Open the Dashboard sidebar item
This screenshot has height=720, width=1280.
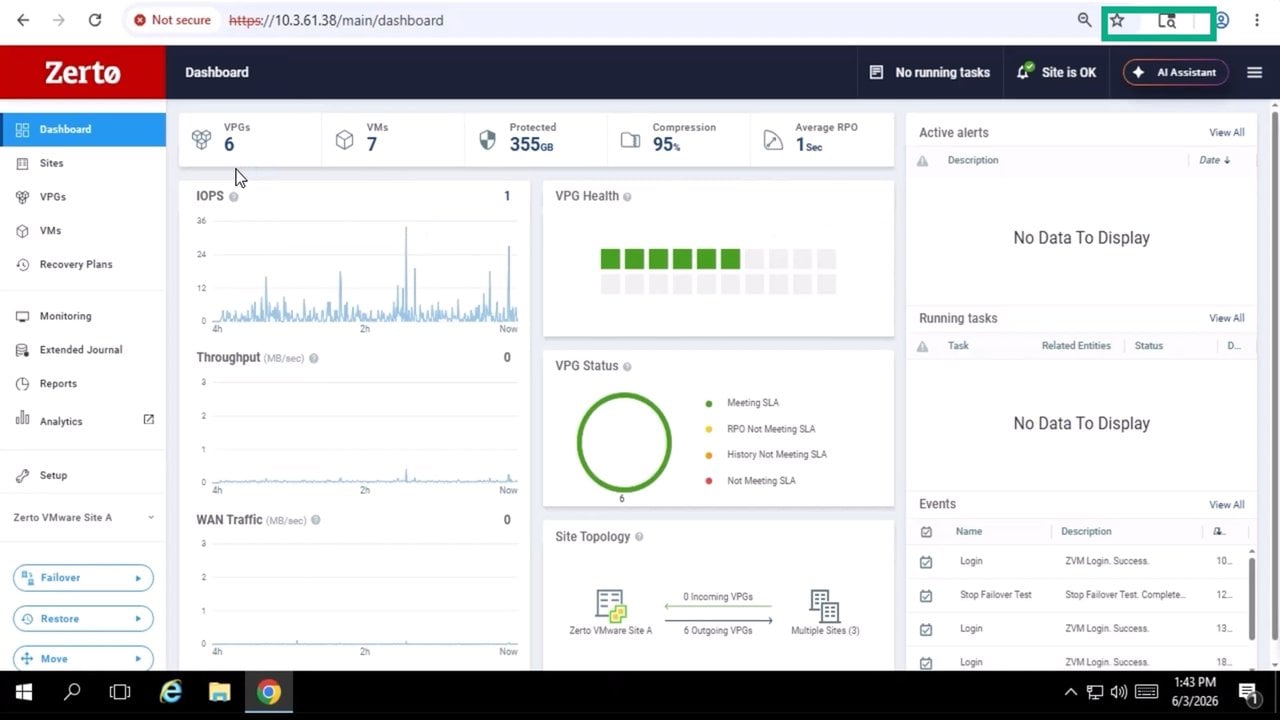click(x=83, y=130)
